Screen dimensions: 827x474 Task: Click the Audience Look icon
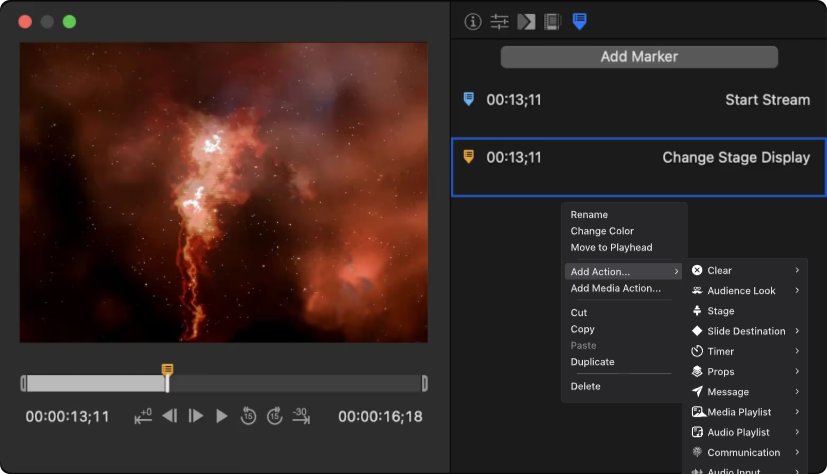tap(697, 290)
